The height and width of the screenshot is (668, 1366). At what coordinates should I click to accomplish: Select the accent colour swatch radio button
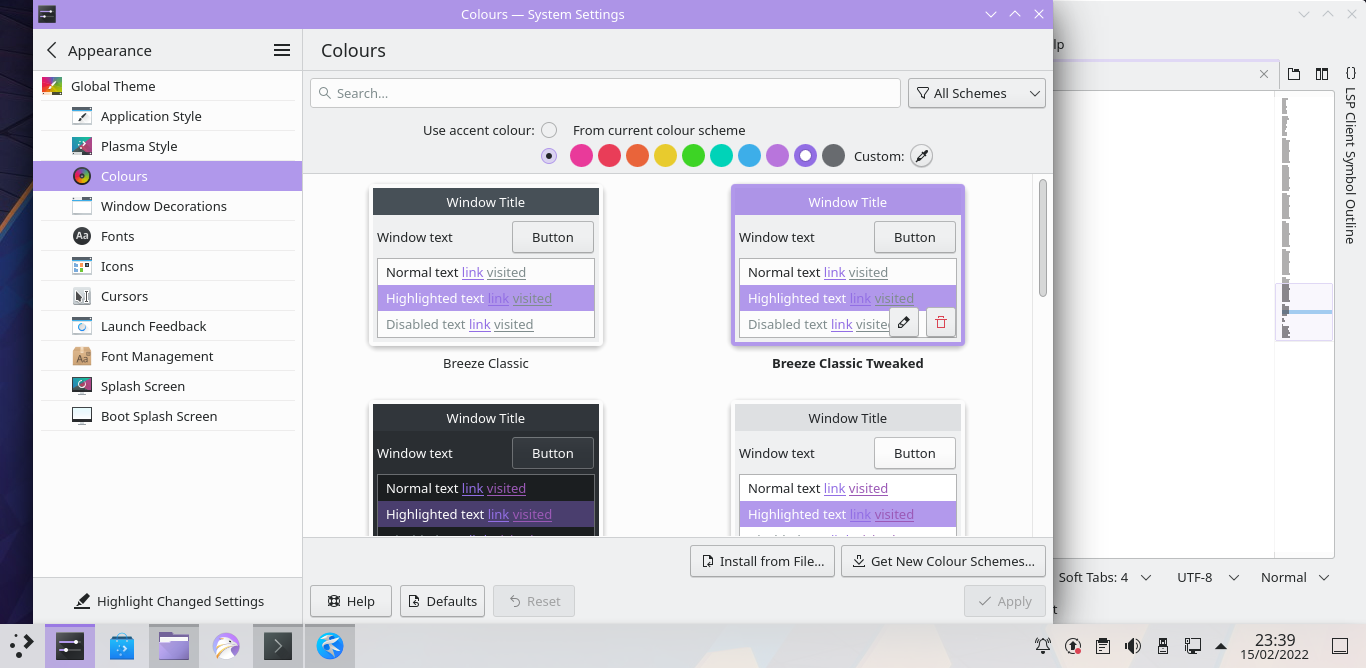549,156
